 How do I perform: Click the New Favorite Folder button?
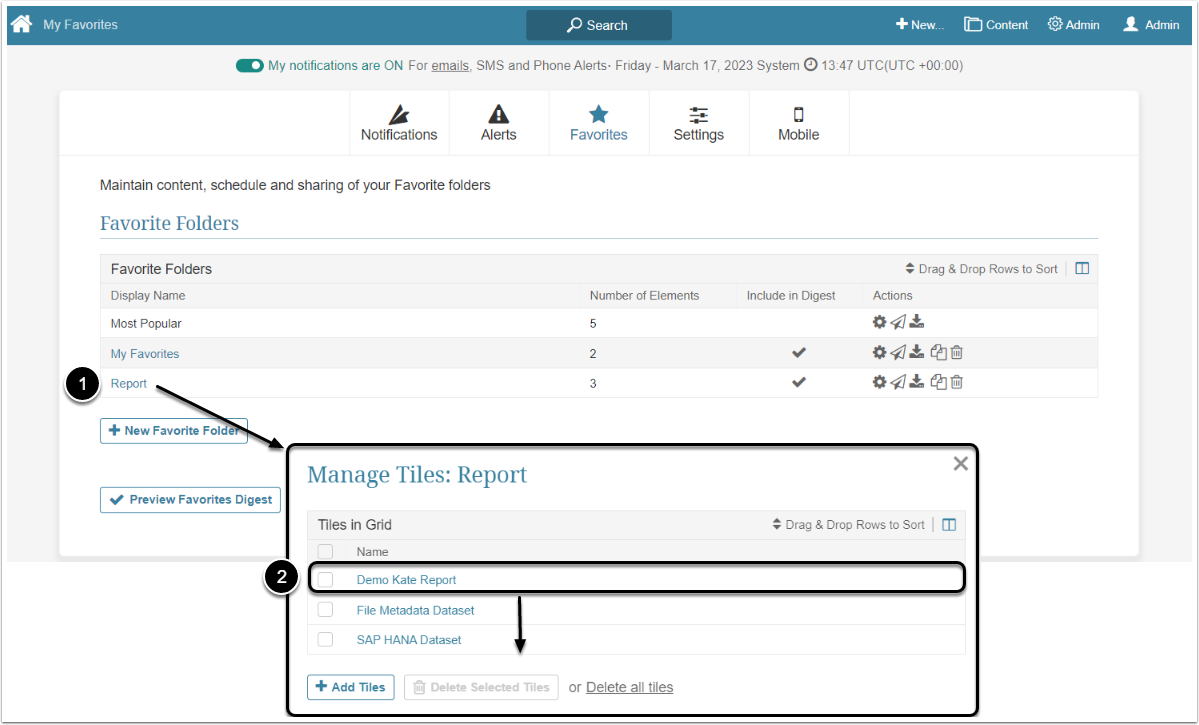click(x=174, y=431)
